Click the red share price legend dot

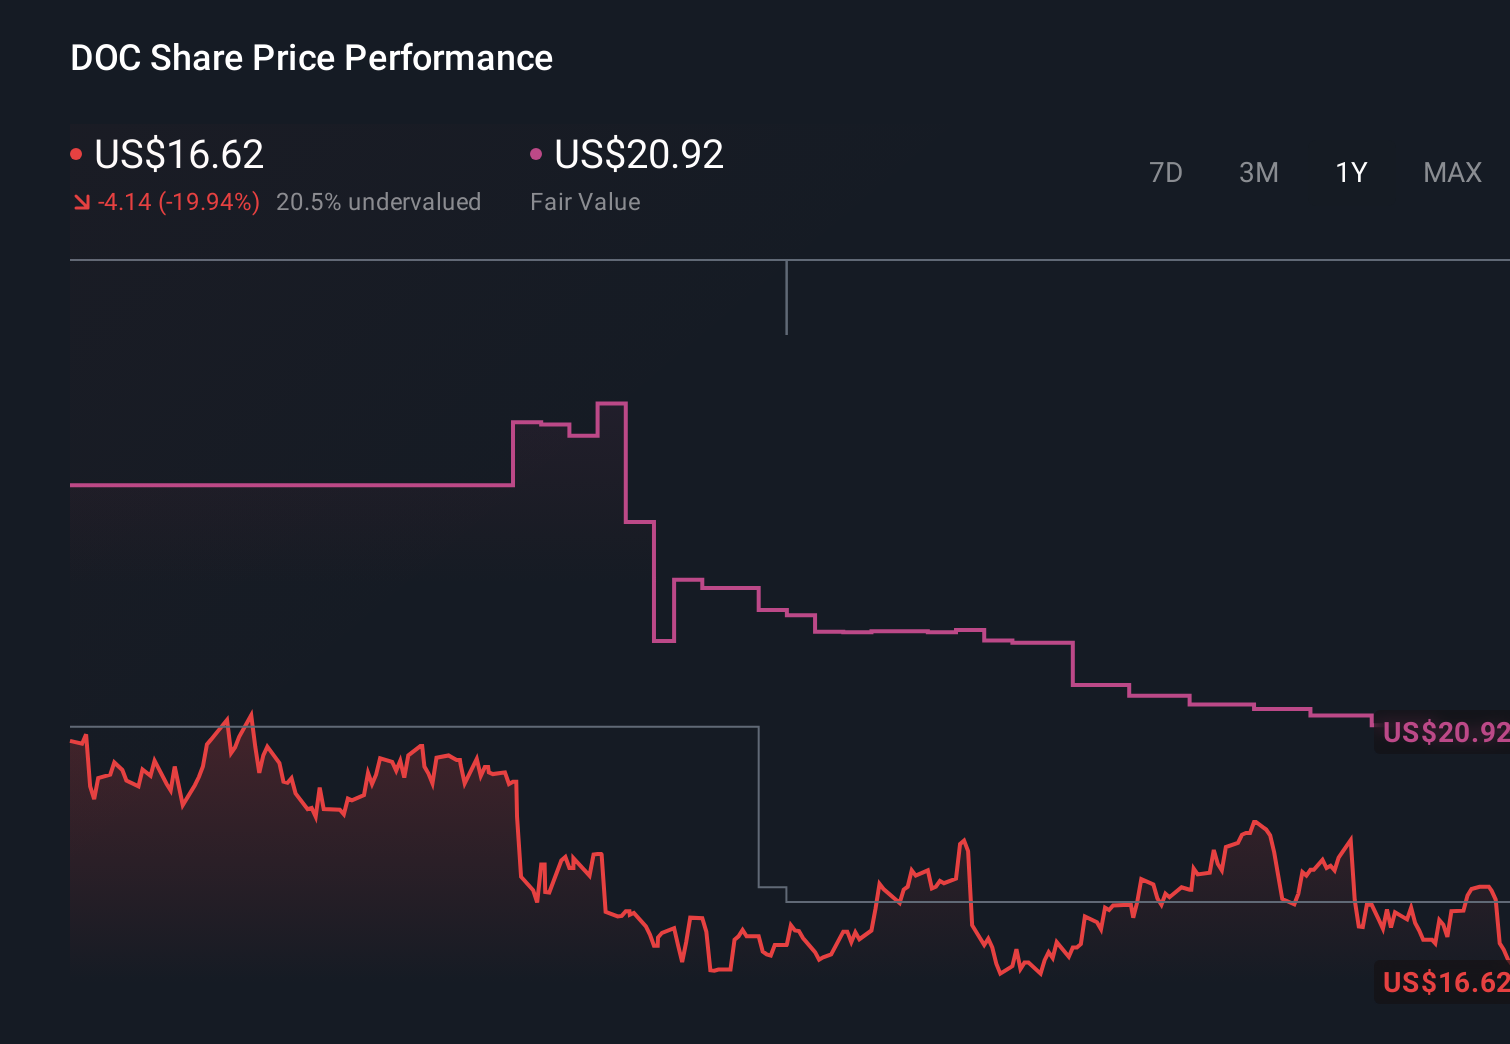click(76, 153)
